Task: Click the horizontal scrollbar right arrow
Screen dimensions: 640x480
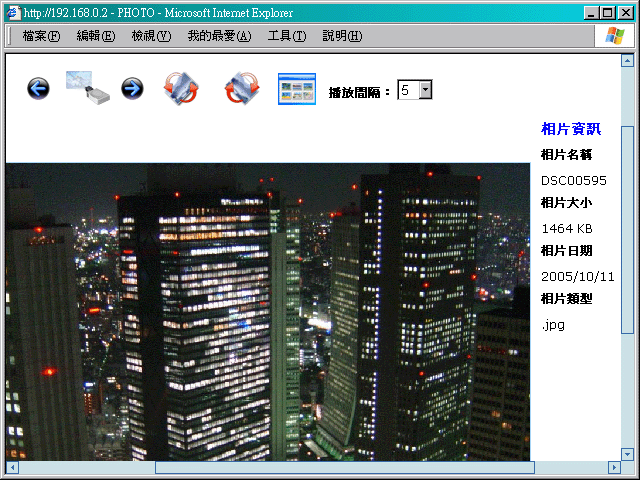Action: pyautogui.click(x=614, y=467)
